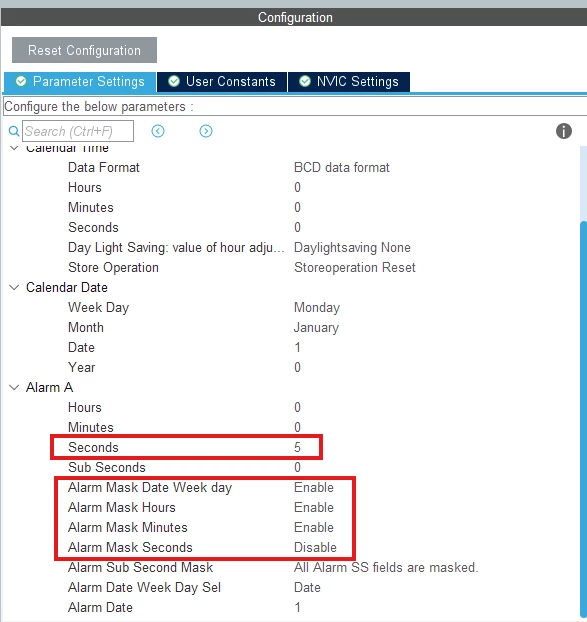Select the Storeoperation Reset value
Image resolution: width=587 pixels, height=622 pixels.
355,267
